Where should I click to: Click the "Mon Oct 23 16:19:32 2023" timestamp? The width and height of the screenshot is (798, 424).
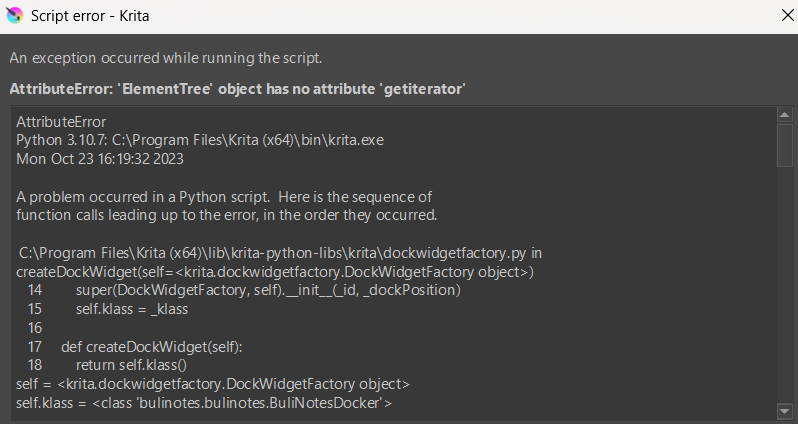100,158
